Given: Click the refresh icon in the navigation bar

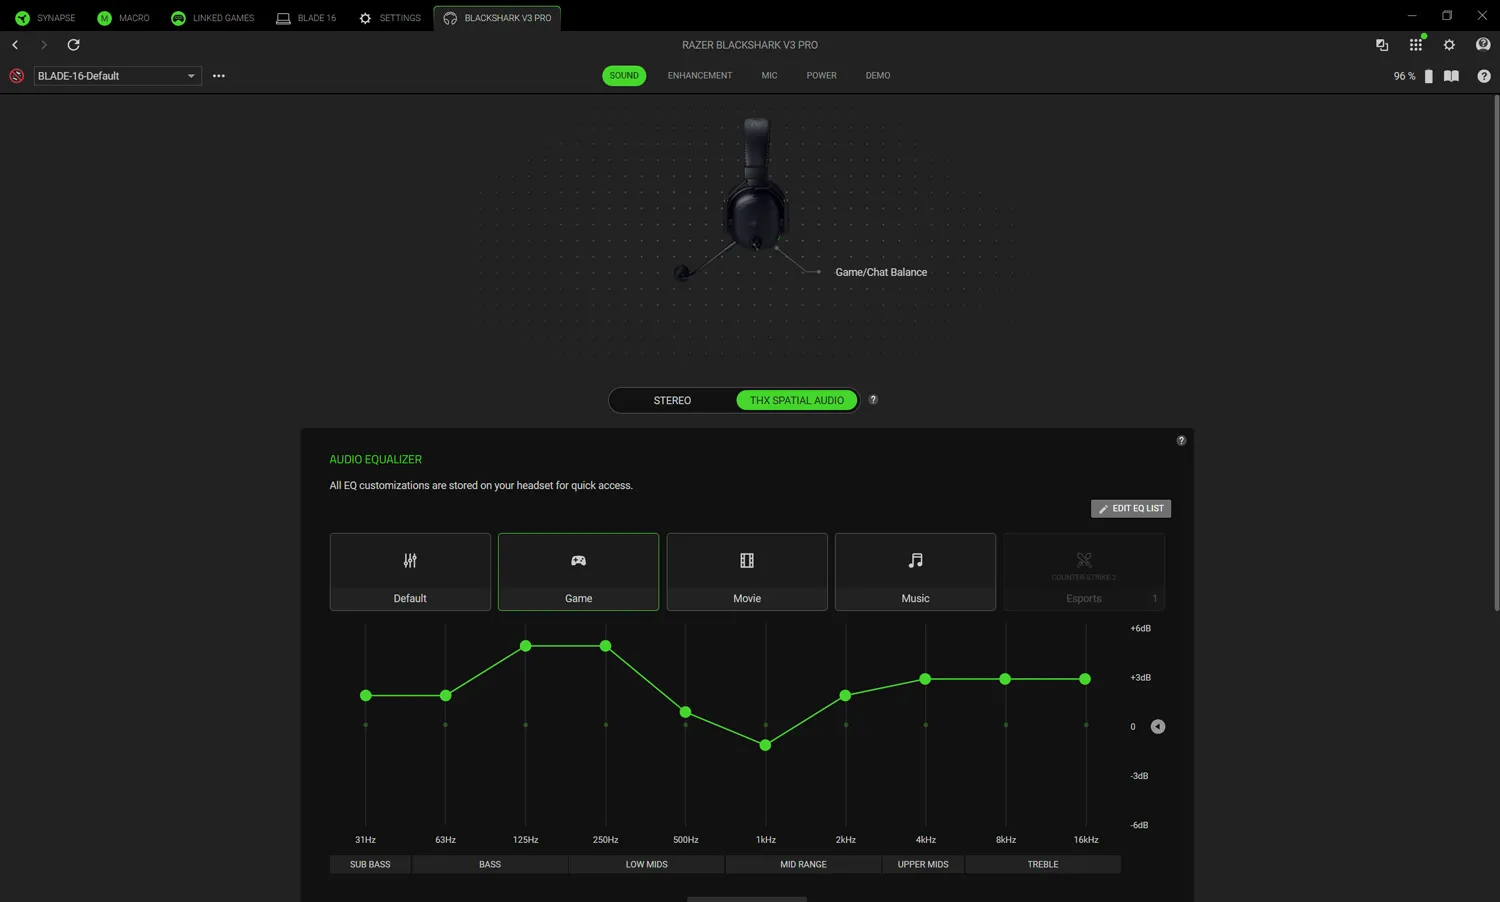Looking at the screenshot, I should coord(73,45).
